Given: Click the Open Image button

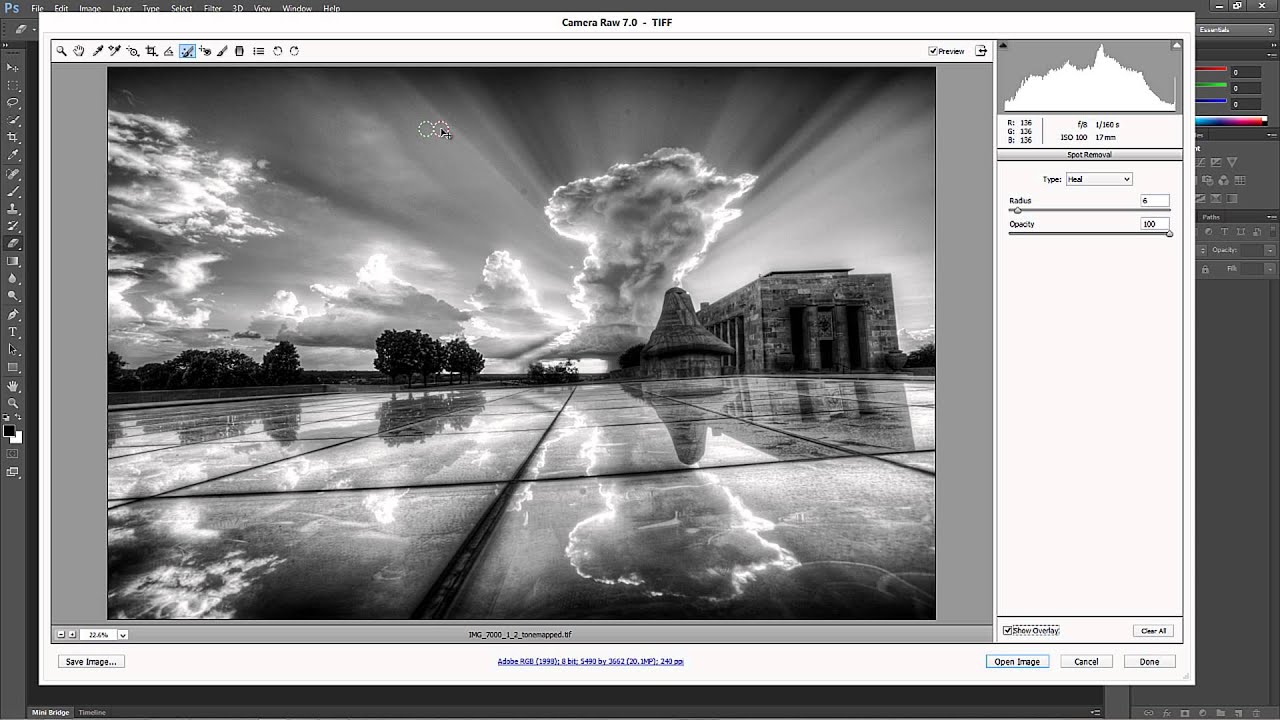Looking at the screenshot, I should pyautogui.click(x=1017, y=662).
